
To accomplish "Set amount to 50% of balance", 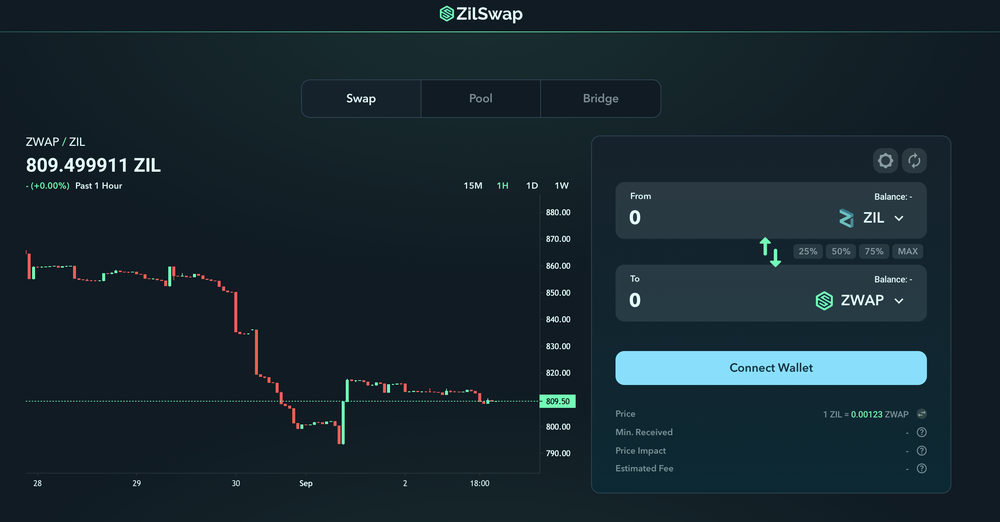I will tap(841, 251).
